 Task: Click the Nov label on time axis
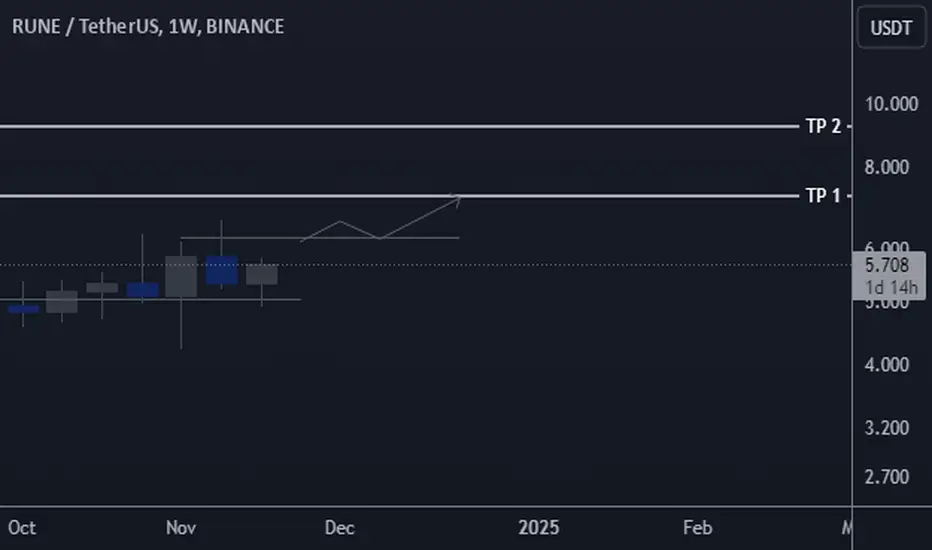pos(181,527)
